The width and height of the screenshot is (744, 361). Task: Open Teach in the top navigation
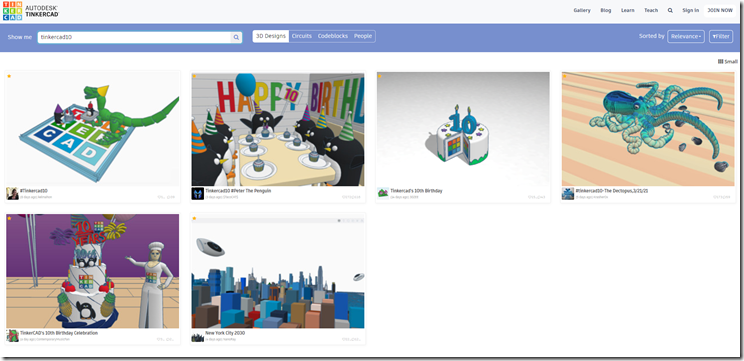[651, 10]
